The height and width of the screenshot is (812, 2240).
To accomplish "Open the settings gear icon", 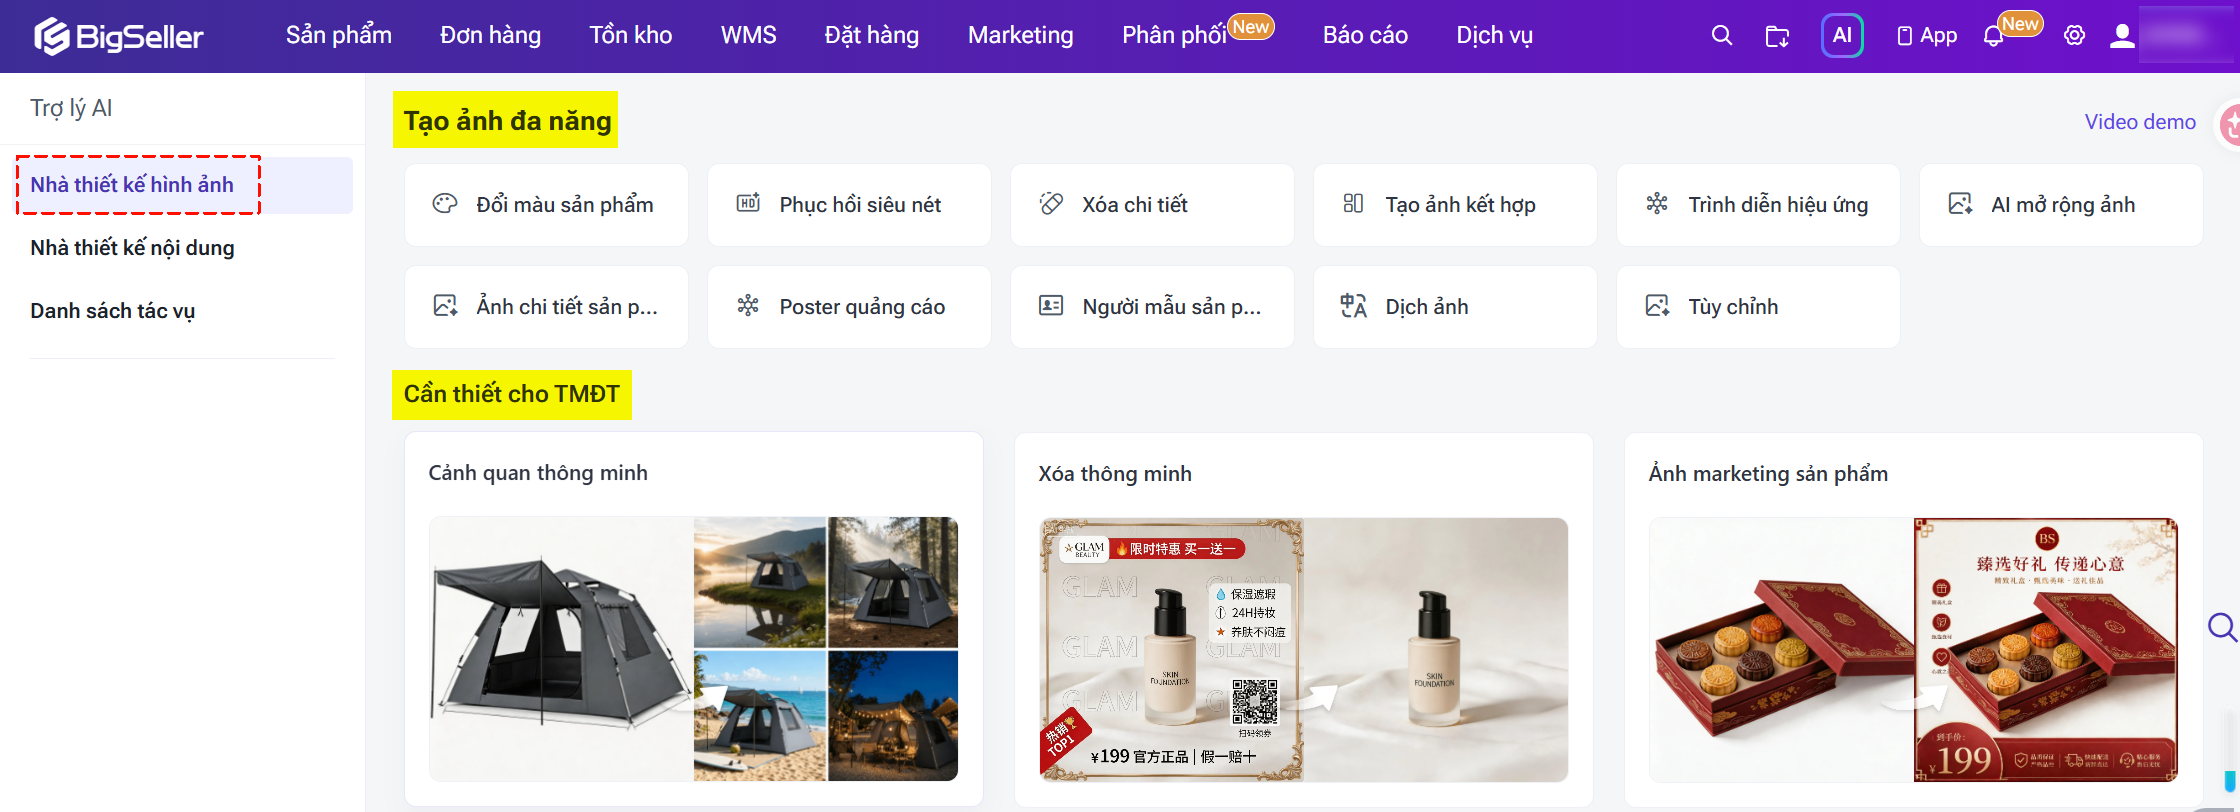I will [x=2075, y=36].
